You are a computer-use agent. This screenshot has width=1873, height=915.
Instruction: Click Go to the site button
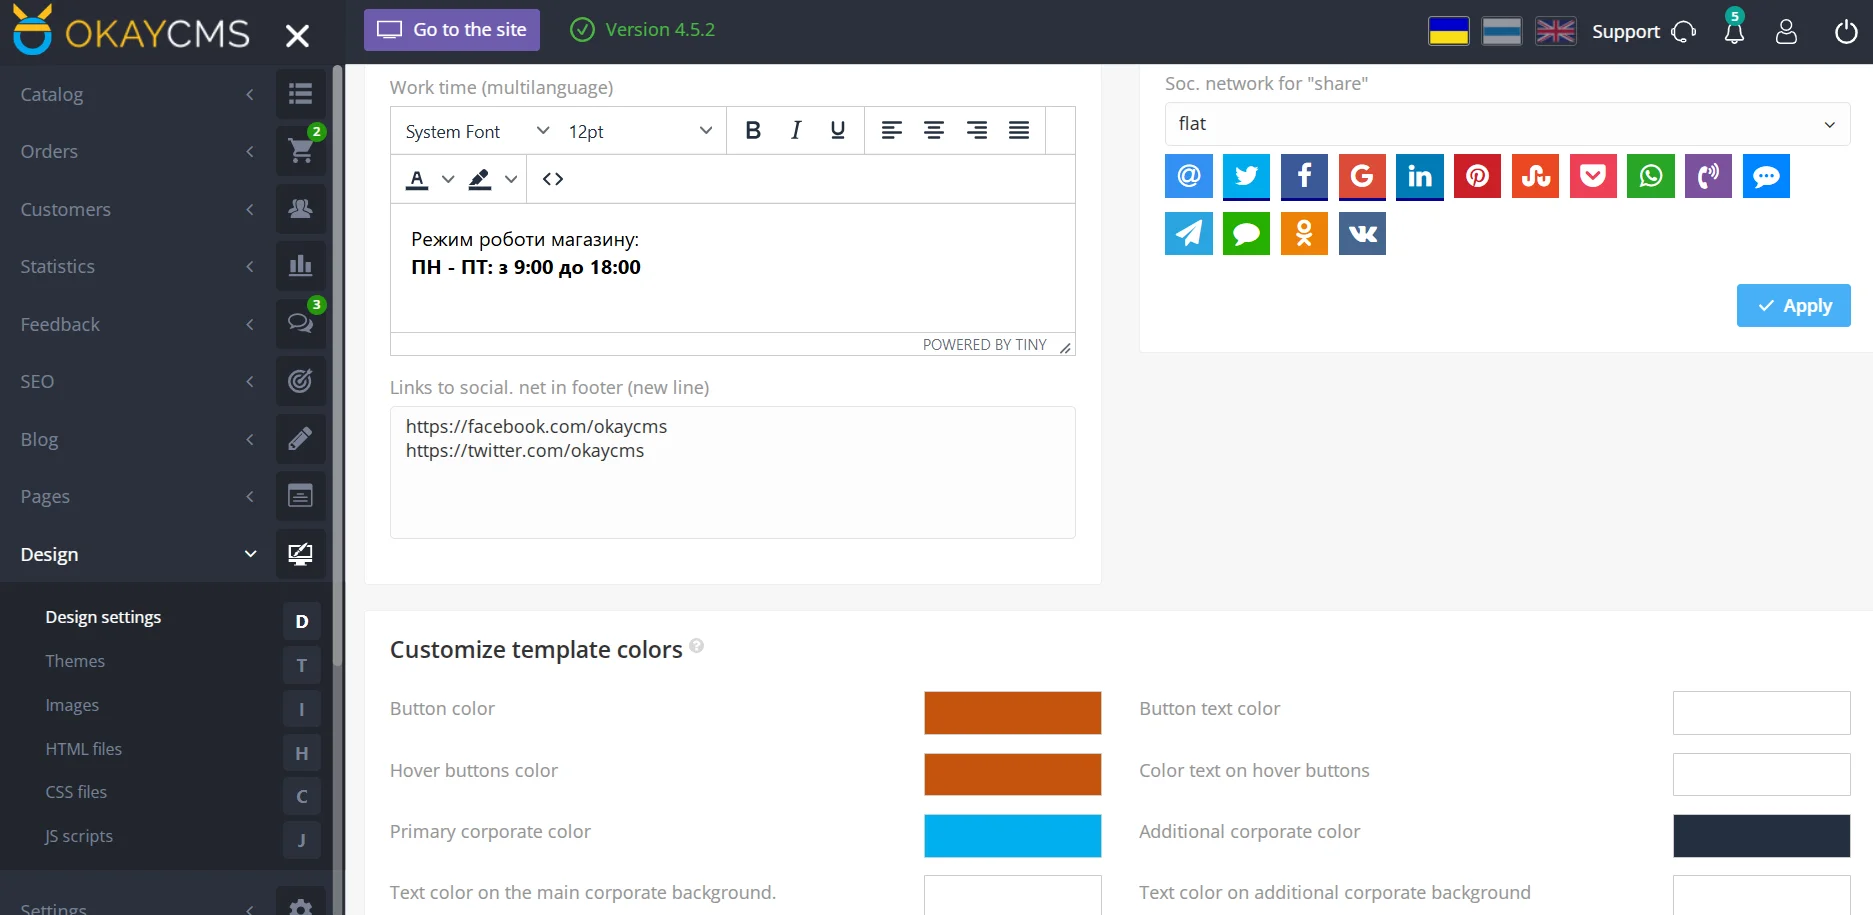coord(452,30)
